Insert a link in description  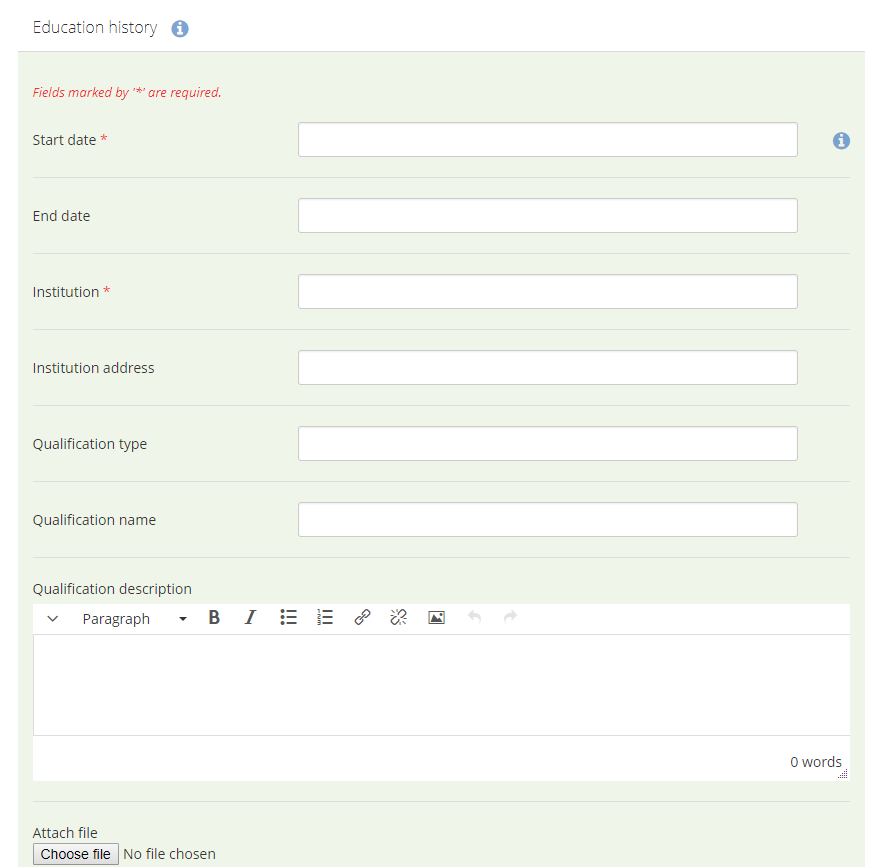(x=362, y=618)
